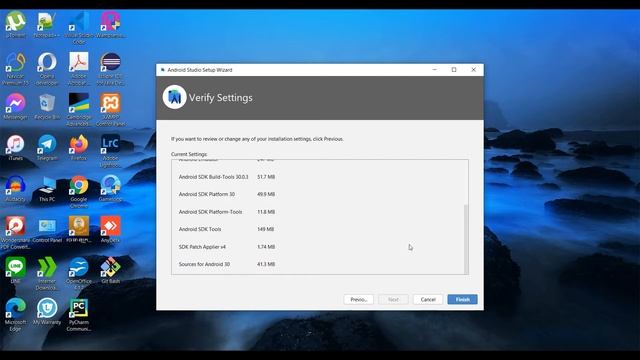Open Firefox desktop shortcut
Viewport: 640px width, 360px height.
[x=79, y=147]
